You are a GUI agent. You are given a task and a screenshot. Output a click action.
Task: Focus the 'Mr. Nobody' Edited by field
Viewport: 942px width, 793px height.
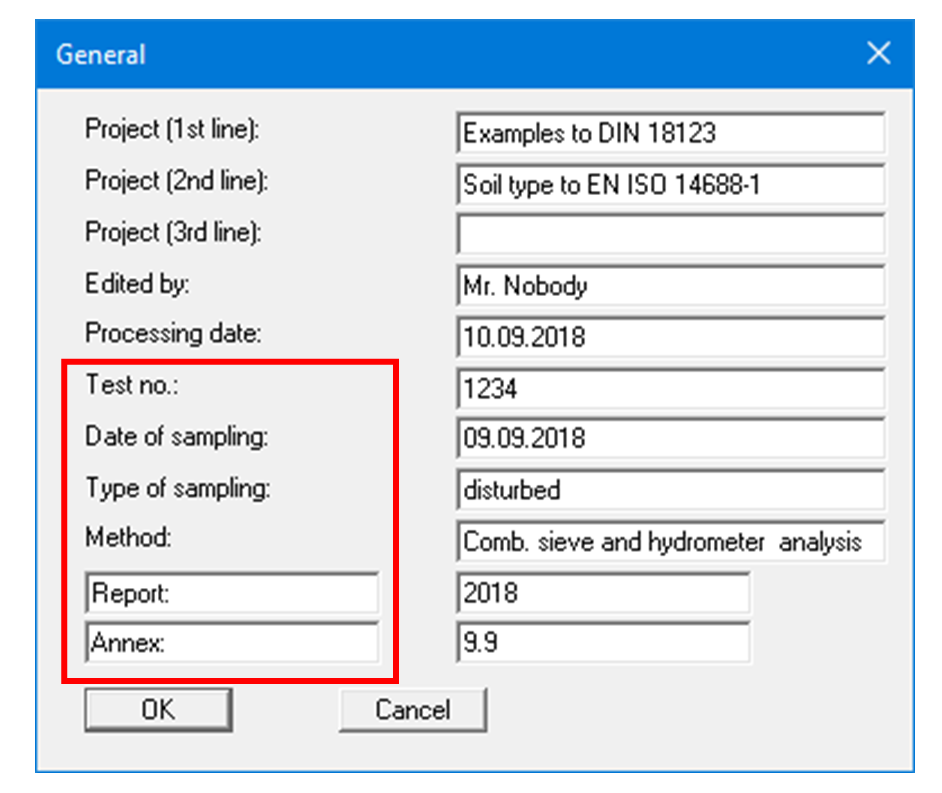click(670, 286)
